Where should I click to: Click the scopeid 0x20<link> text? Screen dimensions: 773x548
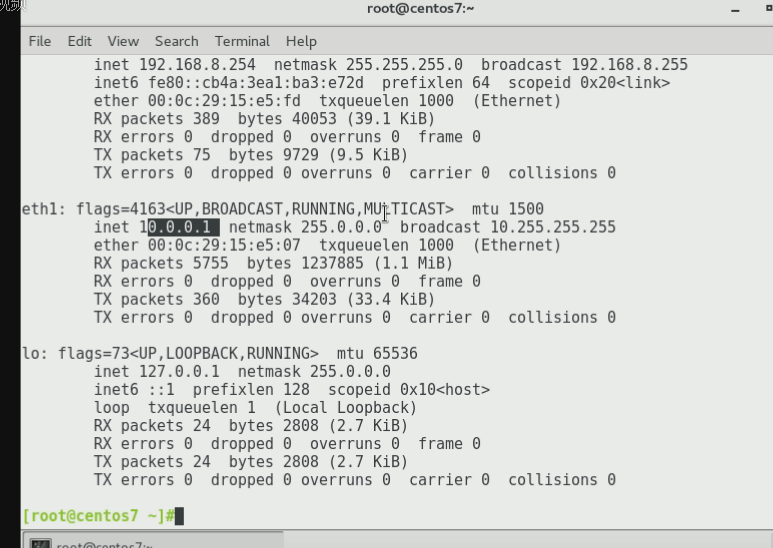tap(589, 83)
